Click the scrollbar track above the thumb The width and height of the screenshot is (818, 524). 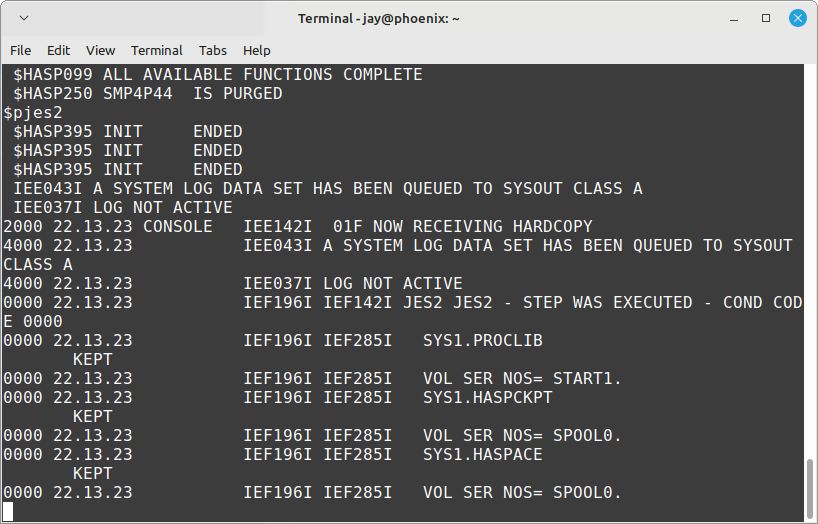coord(810,261)
